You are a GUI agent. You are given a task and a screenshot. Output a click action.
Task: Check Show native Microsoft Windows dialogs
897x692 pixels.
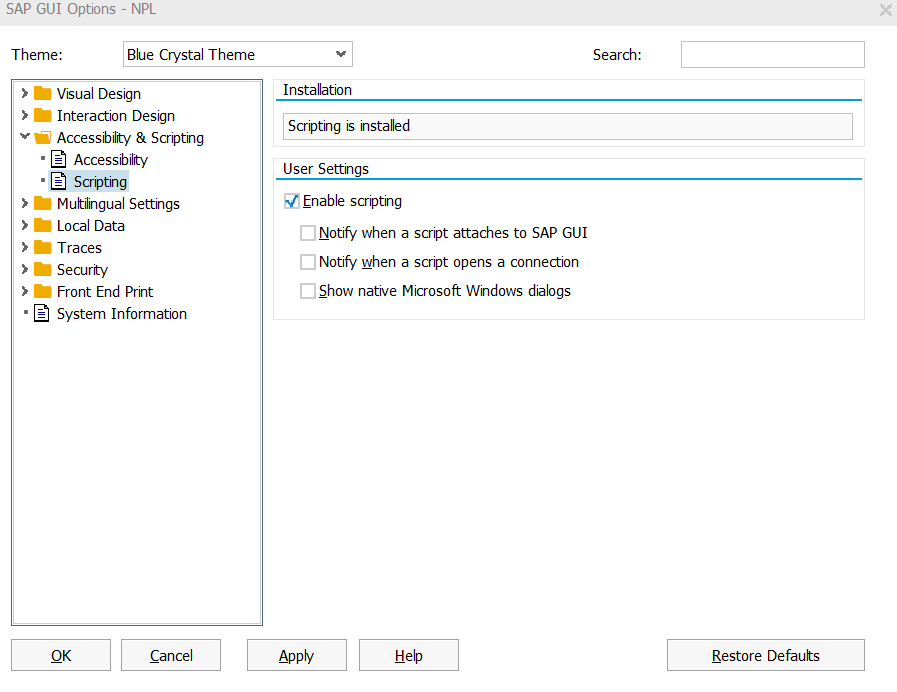click(x=308, y=291)
